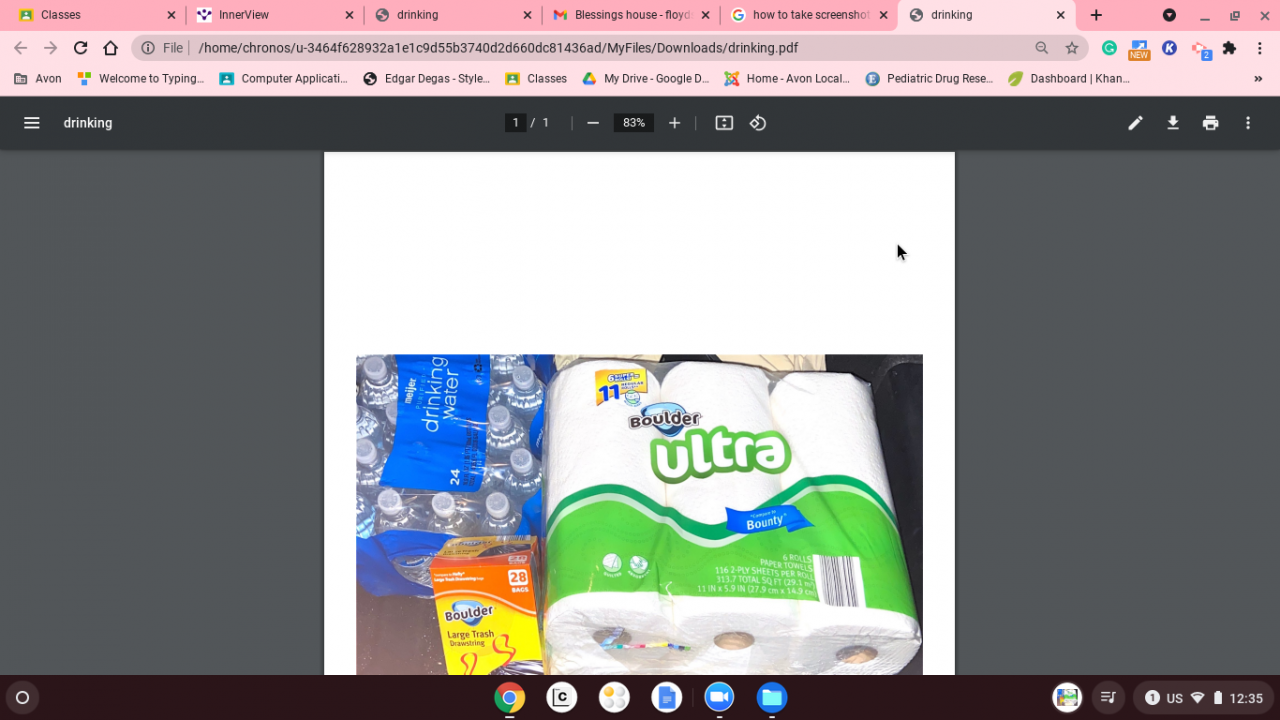Open the Welcome to Typing bookmark

(140, 79)
